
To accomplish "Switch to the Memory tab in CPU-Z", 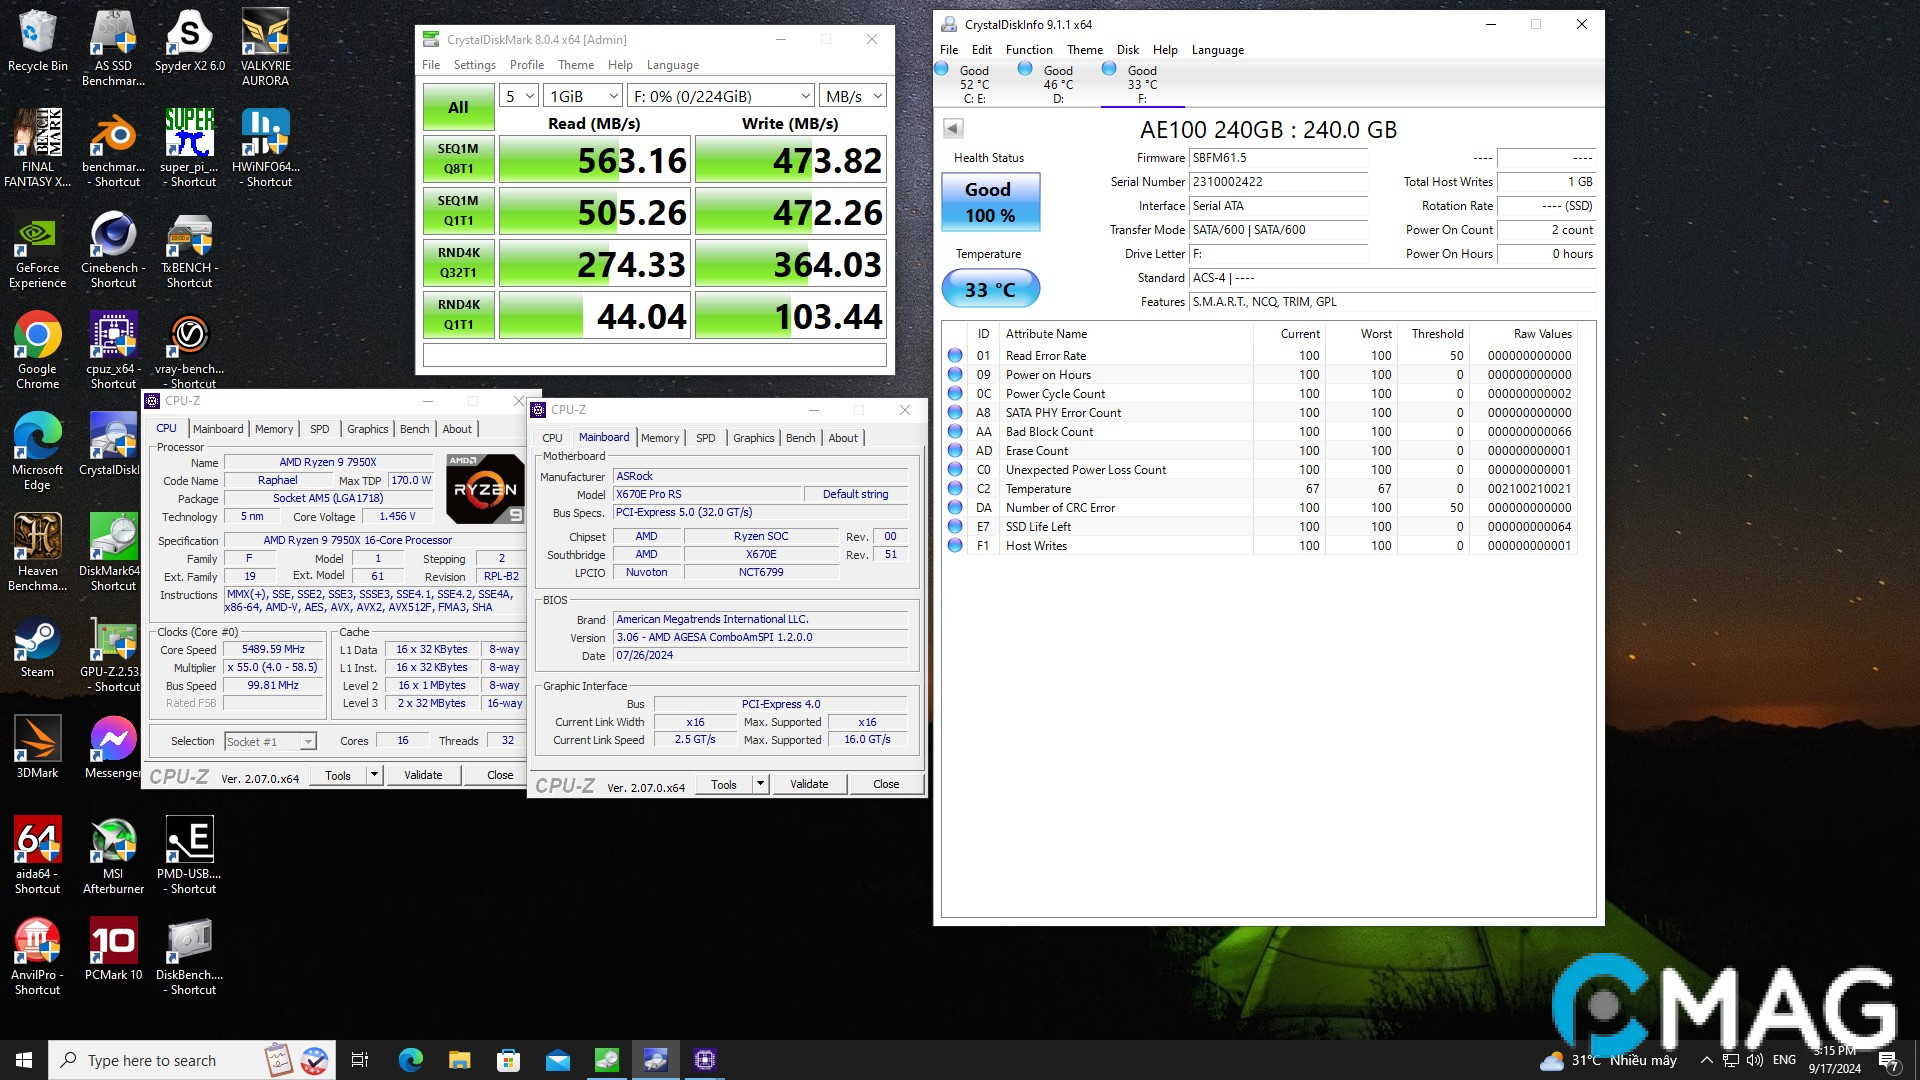I will point(273,429).
